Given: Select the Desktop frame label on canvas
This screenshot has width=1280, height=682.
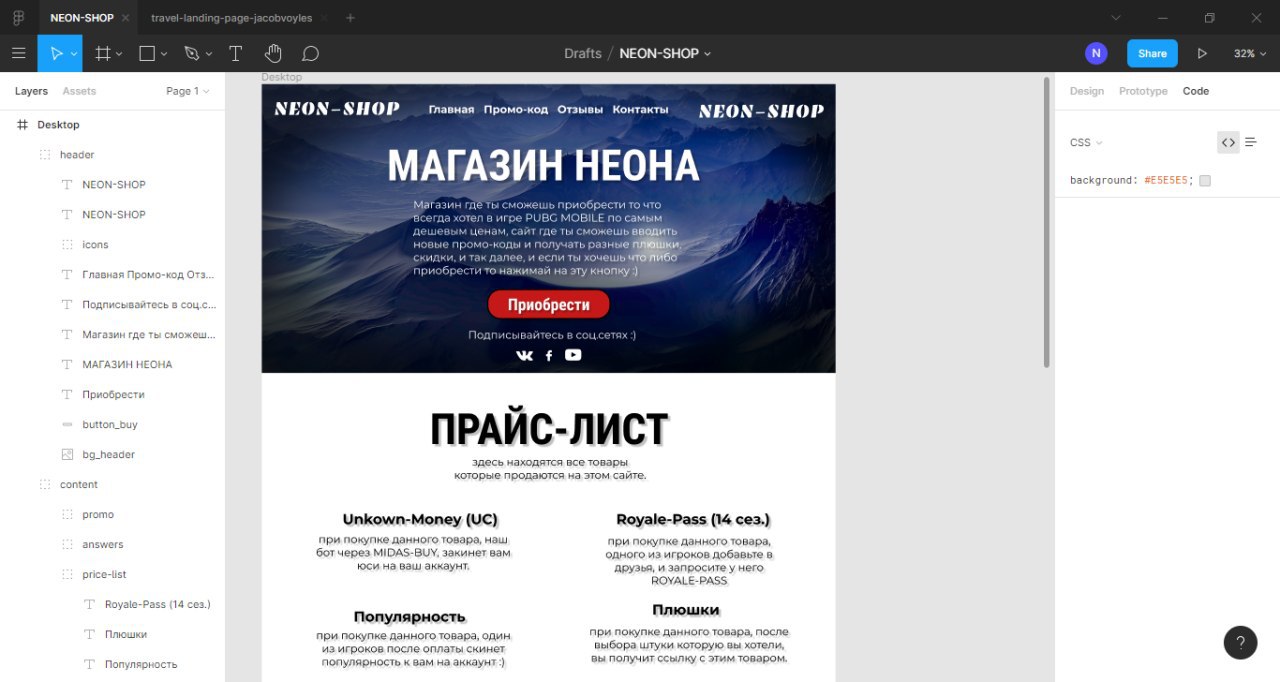Looking at the screenshot, I should 282,77.
